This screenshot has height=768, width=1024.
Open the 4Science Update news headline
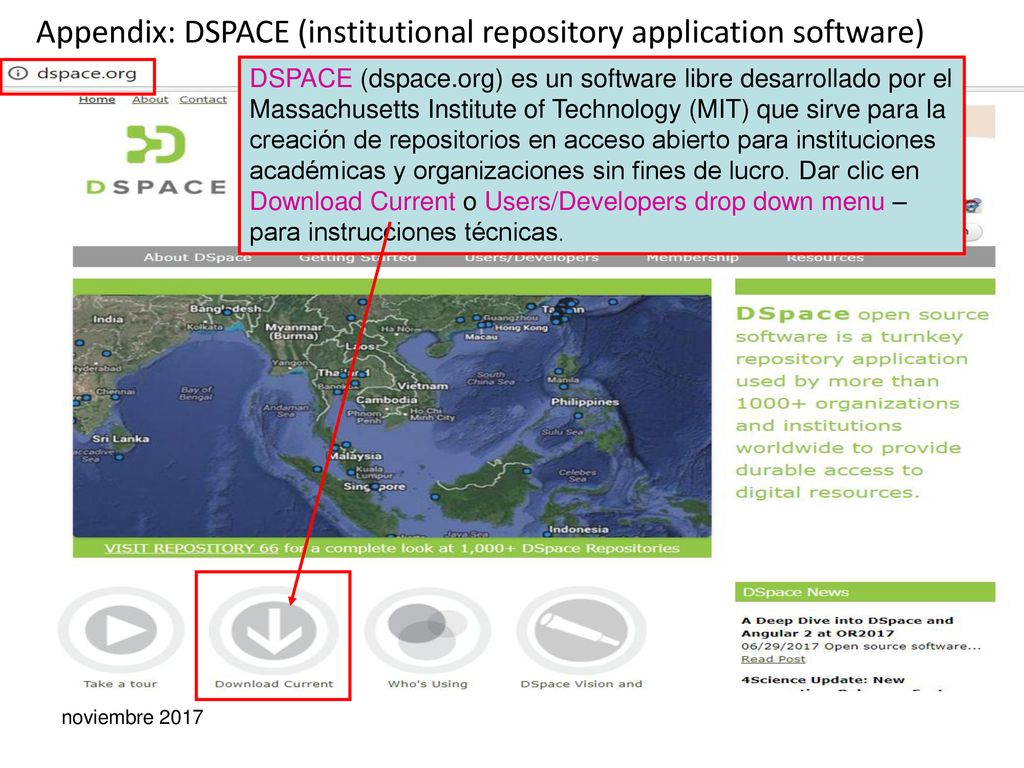(x=823, y=680)
